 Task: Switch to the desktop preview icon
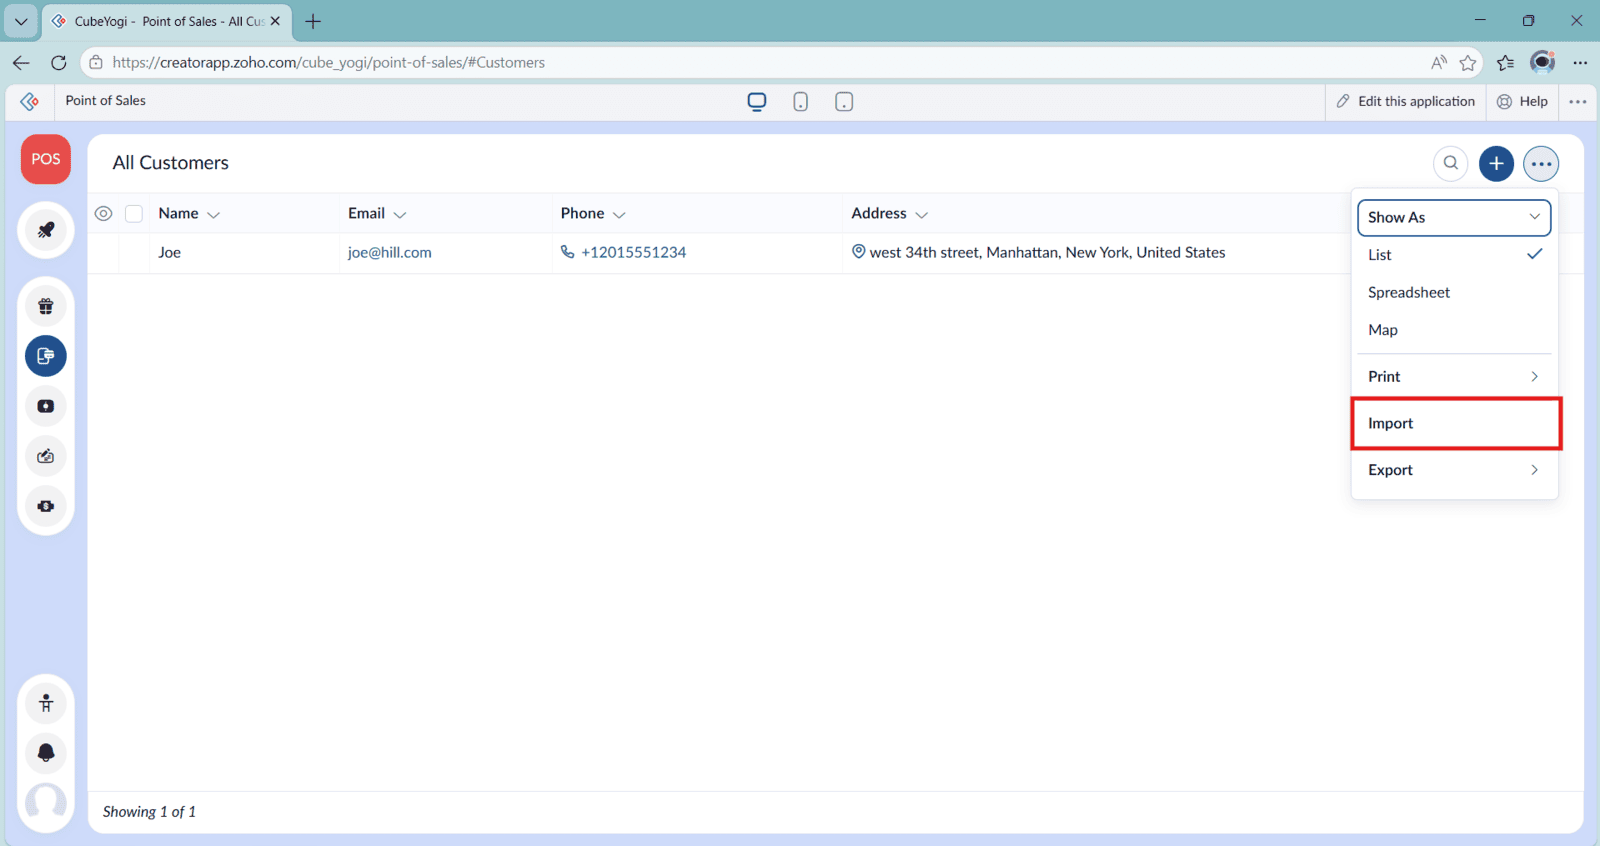(757, 102)
